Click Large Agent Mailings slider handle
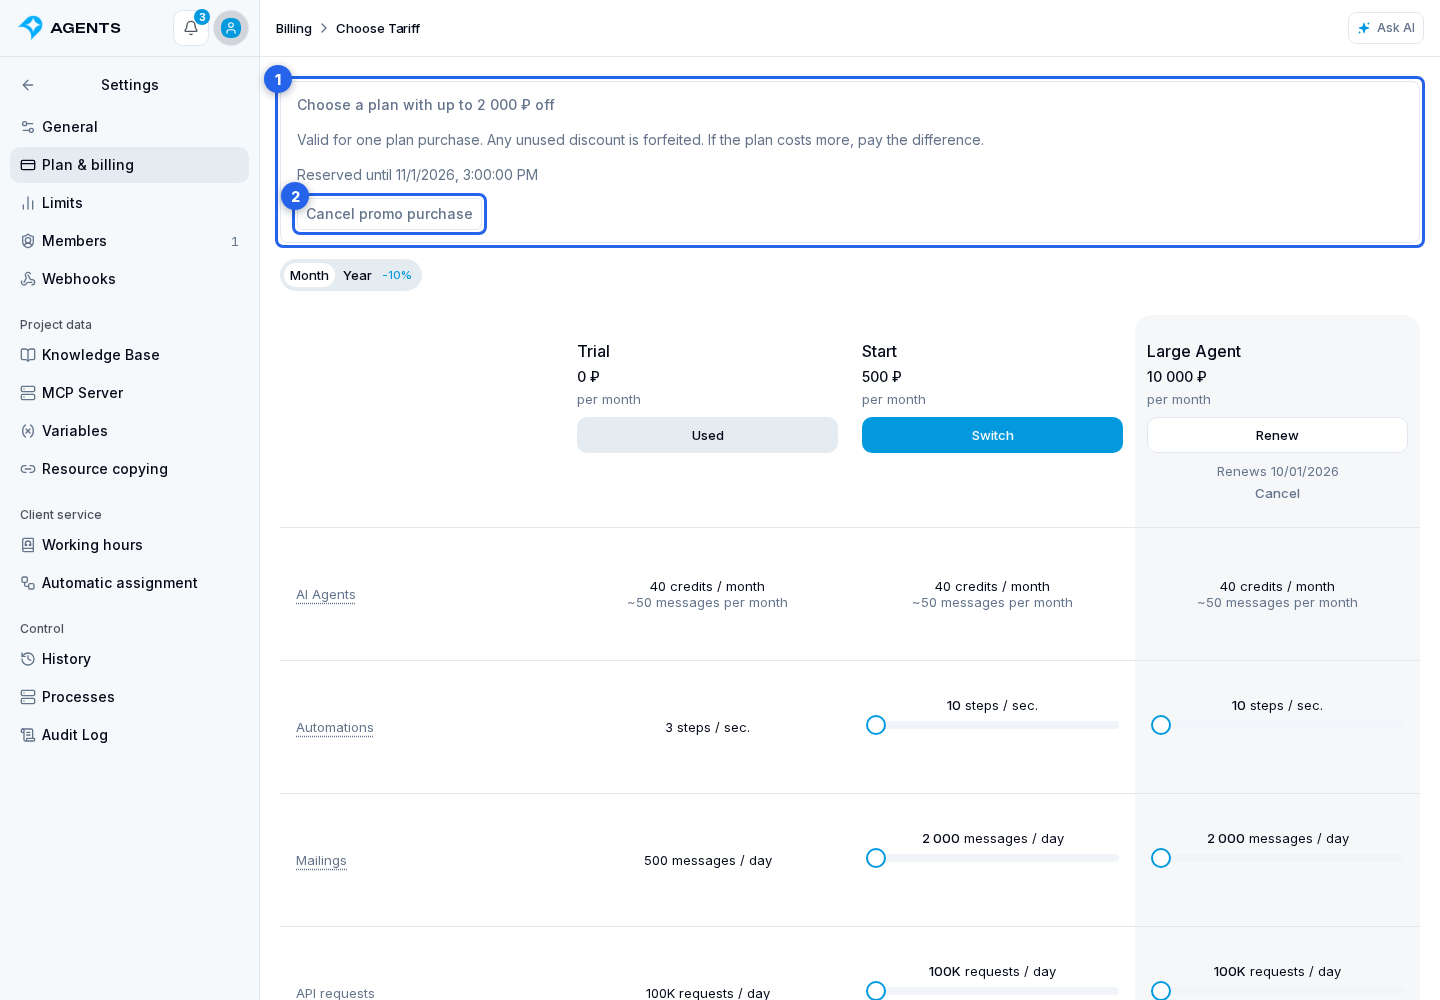 (x=1161, y=858)
